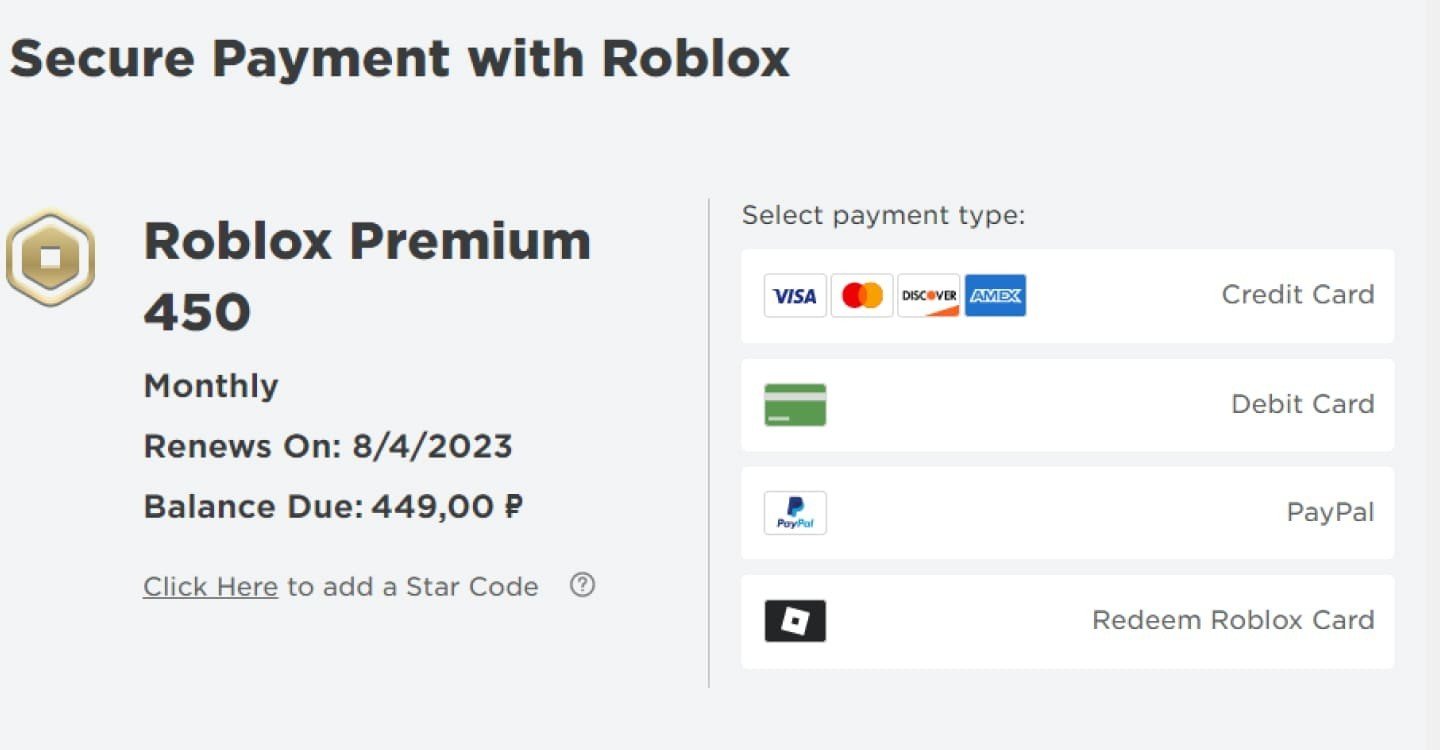Select Credit Card payment label
The image size is (1440, 750).
tap(1298, 294)
